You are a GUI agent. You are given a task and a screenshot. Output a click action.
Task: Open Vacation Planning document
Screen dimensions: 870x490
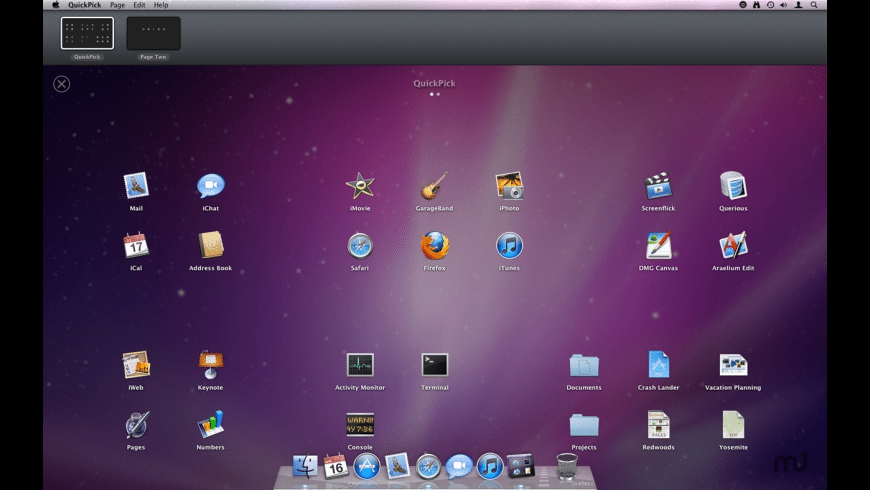(733, 365)
